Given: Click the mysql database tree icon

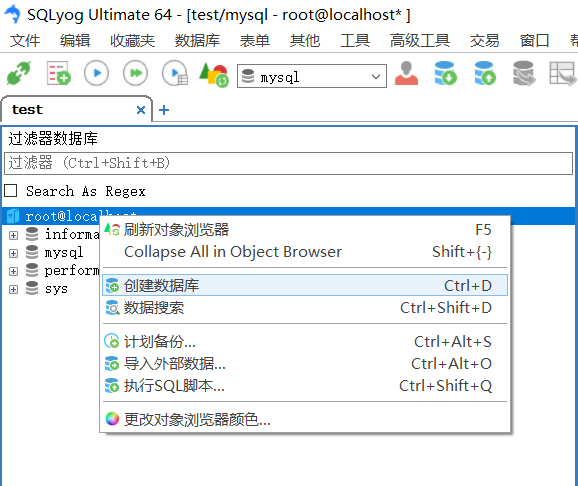Looking at the screenshot, I should tap(32, 252).
